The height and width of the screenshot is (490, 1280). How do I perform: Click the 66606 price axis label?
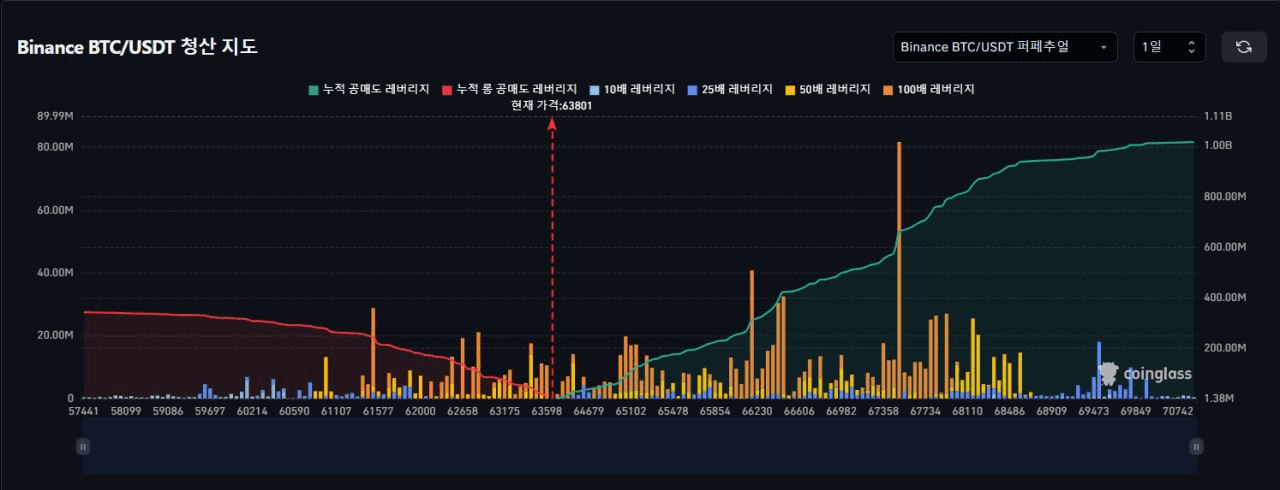coord(799,411)
